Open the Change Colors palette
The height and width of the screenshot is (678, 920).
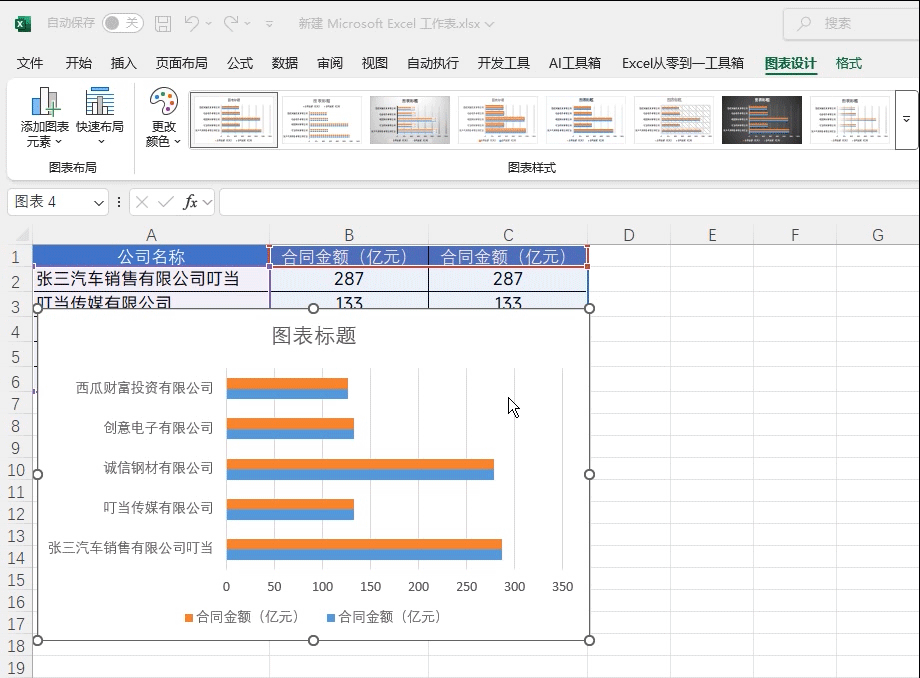click(x=163, y=118)
